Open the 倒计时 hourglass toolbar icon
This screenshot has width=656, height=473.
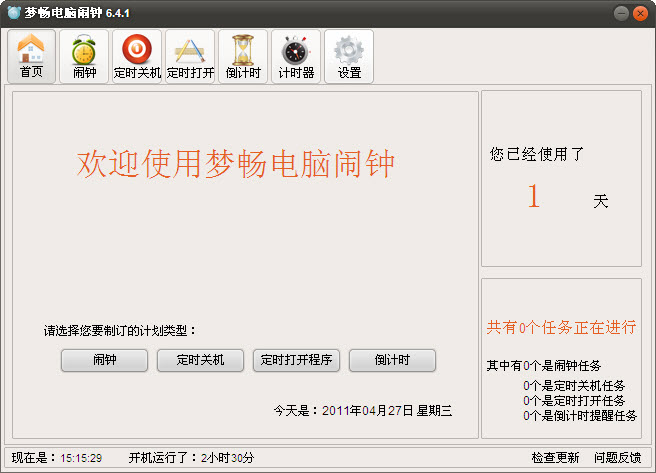point(243,56)
